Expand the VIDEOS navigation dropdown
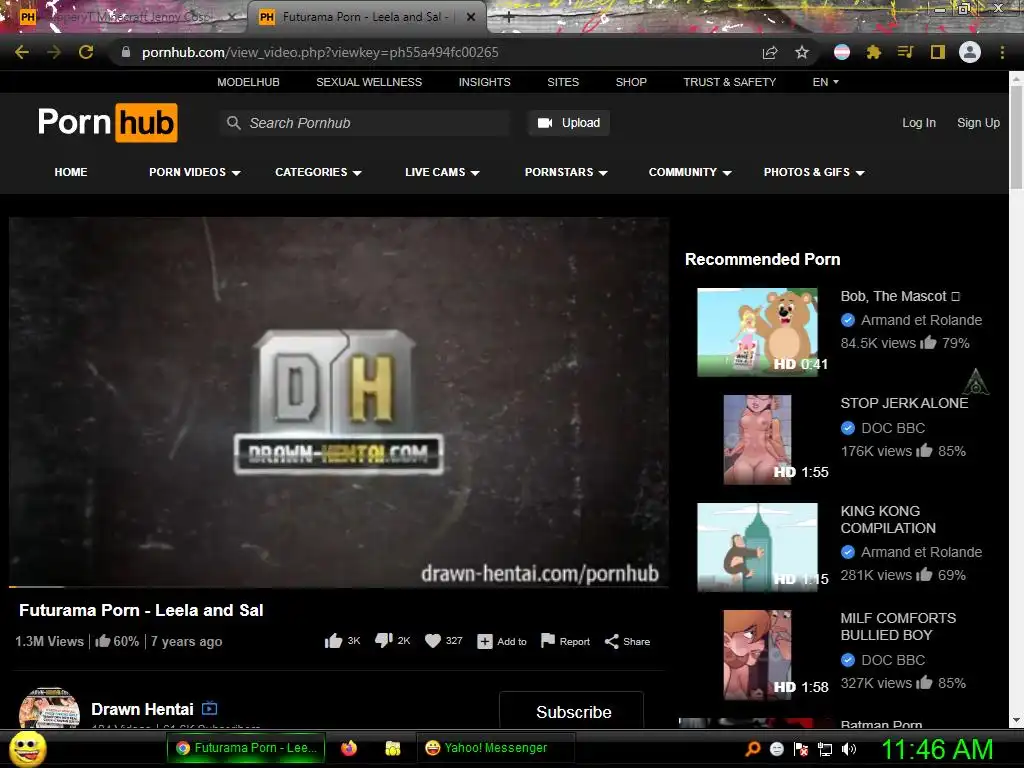Viewport: 1024px width, 768px height. 195,172
